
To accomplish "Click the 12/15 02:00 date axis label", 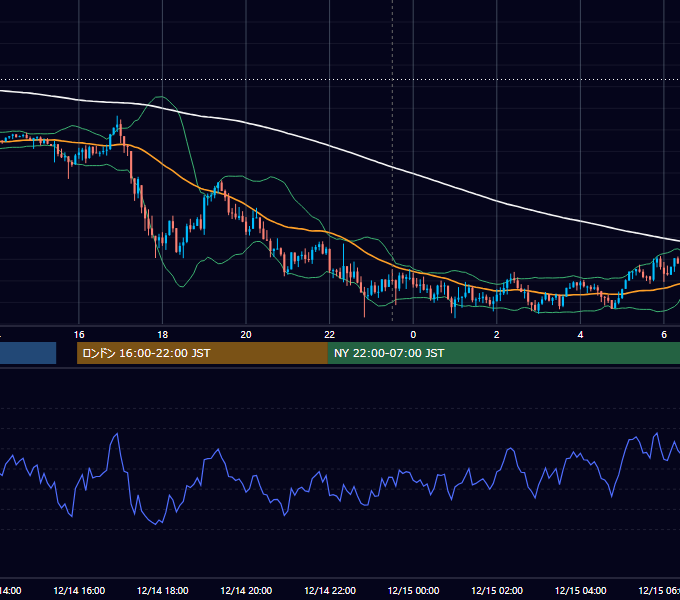I will (x=497, y=590).
